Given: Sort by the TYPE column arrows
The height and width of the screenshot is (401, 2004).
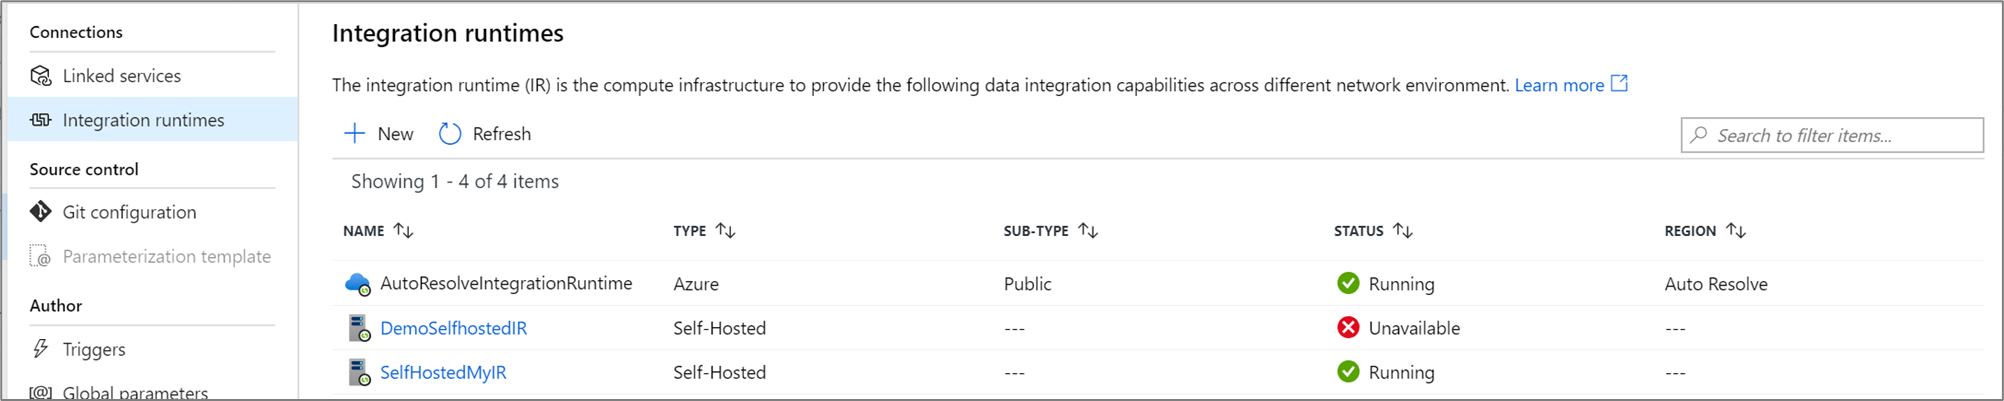Looking at the screenshot, I should point(726,231).
